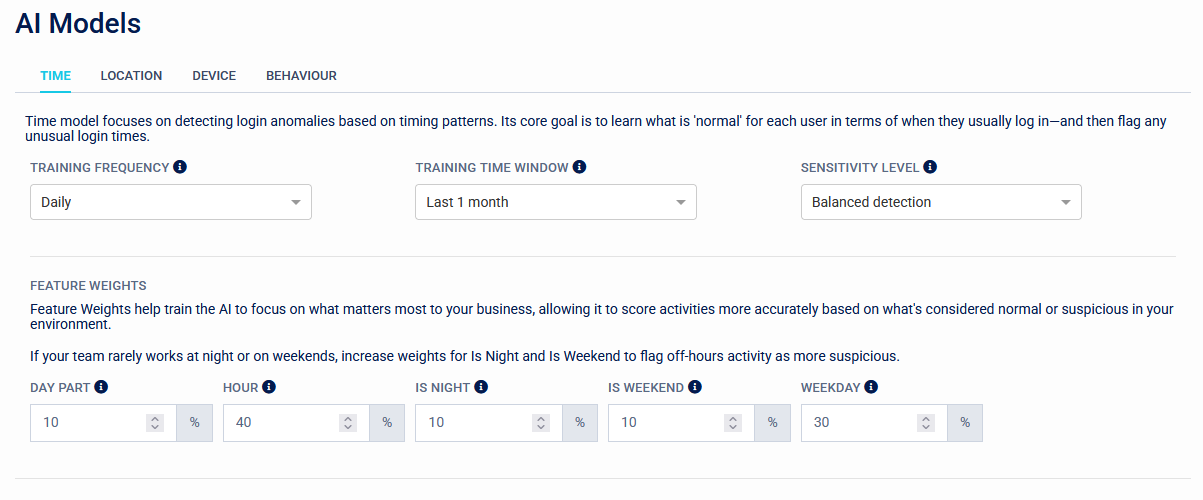1203x500 pixels.
Task: Open the Training Frequency Daily dropdown
Action: pyautogui.click(x=171, y=202)
